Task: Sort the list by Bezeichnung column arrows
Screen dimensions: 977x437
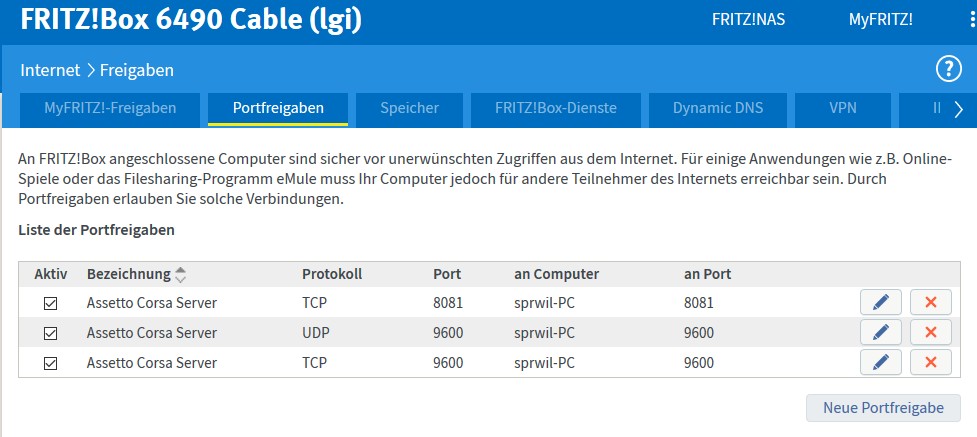Action: (180, 274)
